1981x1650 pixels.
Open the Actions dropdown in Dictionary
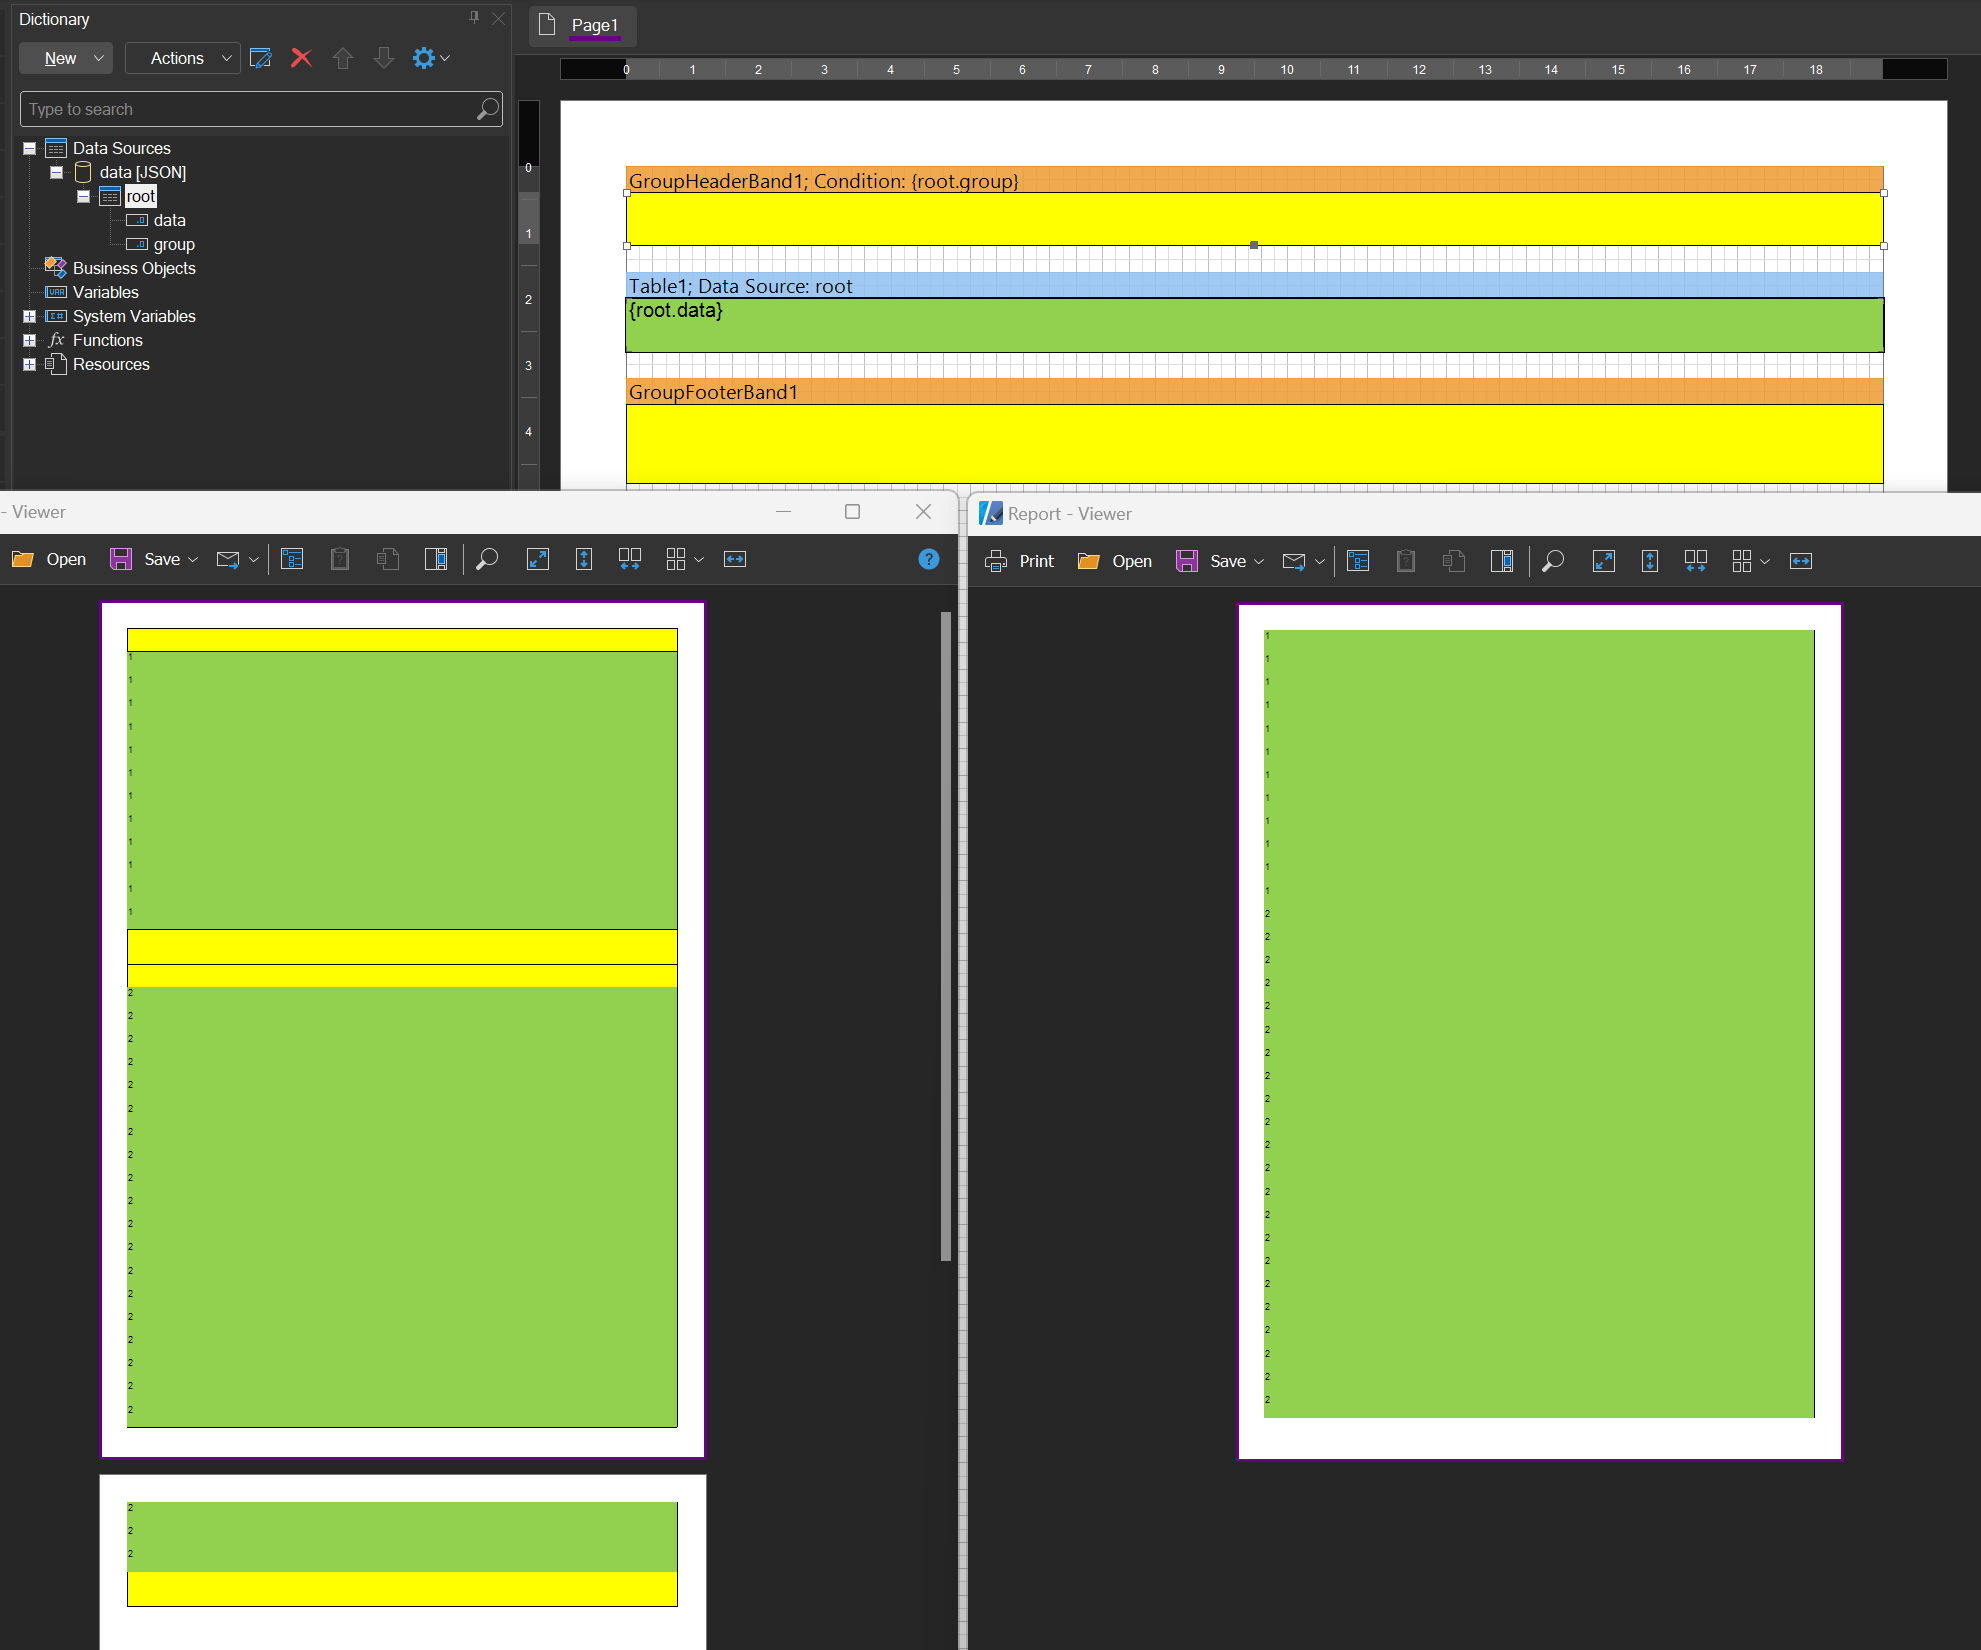(183, 58)
